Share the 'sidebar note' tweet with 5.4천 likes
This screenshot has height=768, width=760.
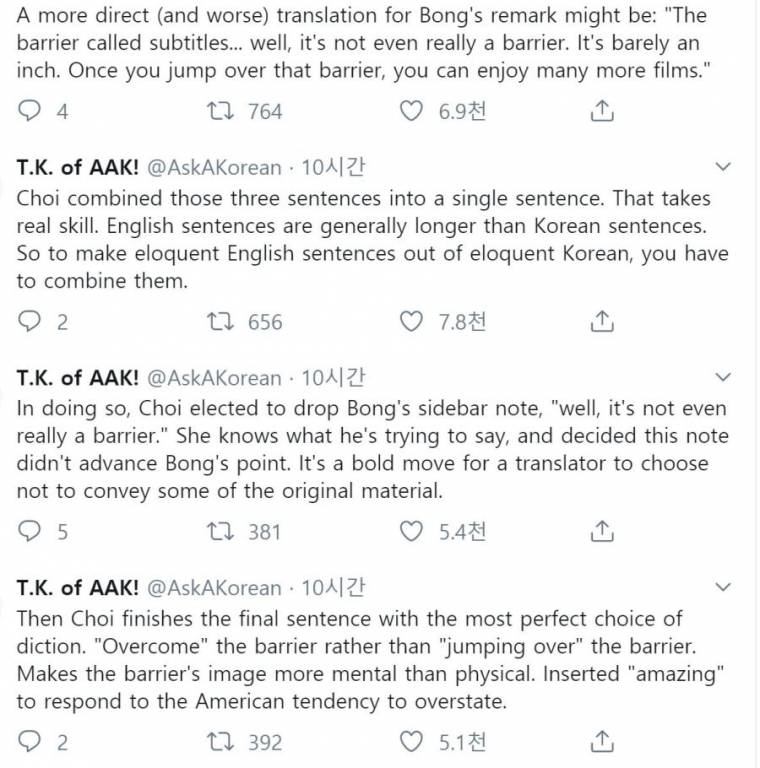(602, 530)
